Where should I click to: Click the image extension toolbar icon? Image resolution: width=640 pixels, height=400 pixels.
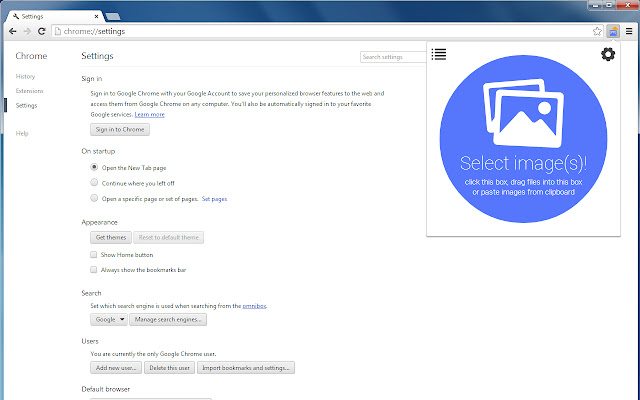(613, 31)
